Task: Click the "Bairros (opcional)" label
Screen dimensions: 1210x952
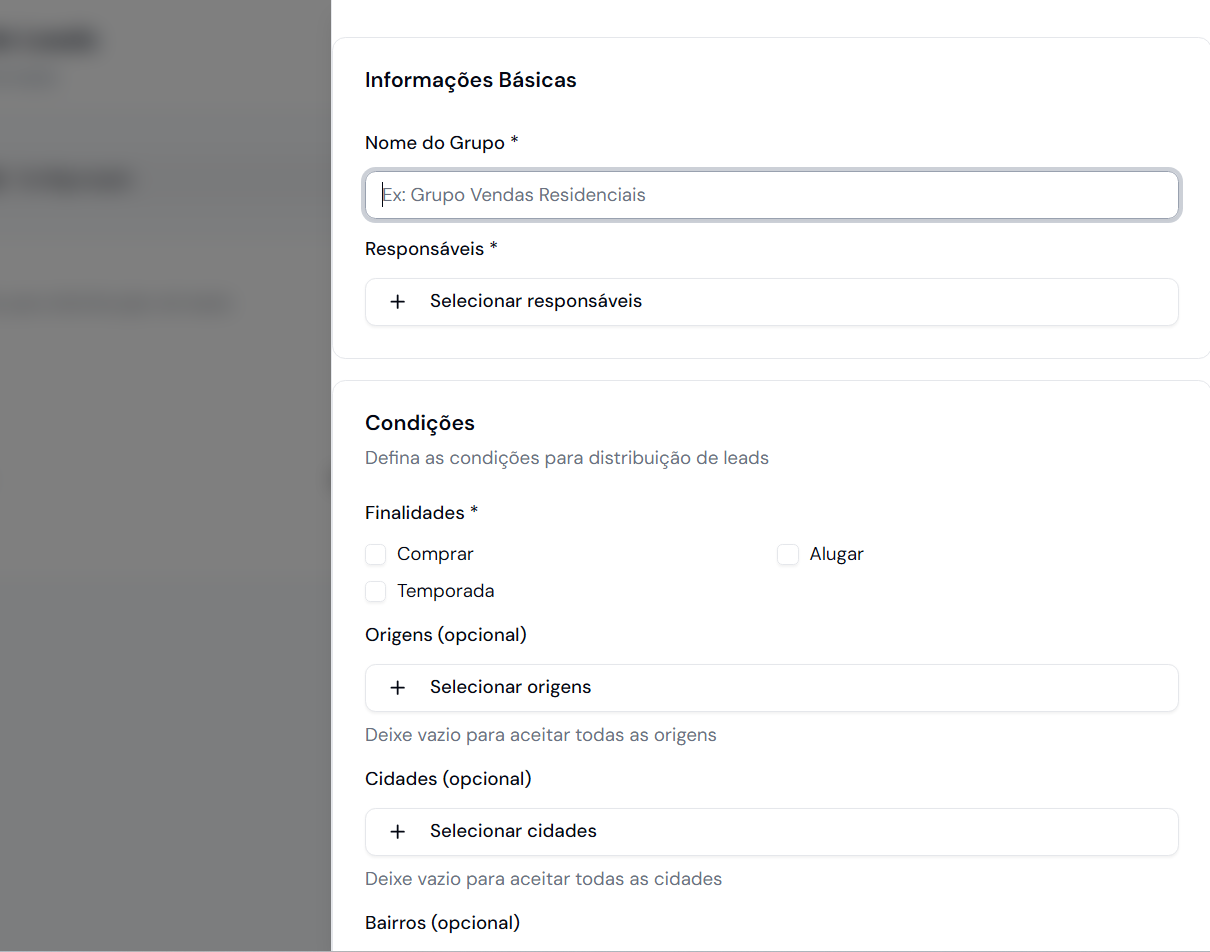Action: (442, 923)
